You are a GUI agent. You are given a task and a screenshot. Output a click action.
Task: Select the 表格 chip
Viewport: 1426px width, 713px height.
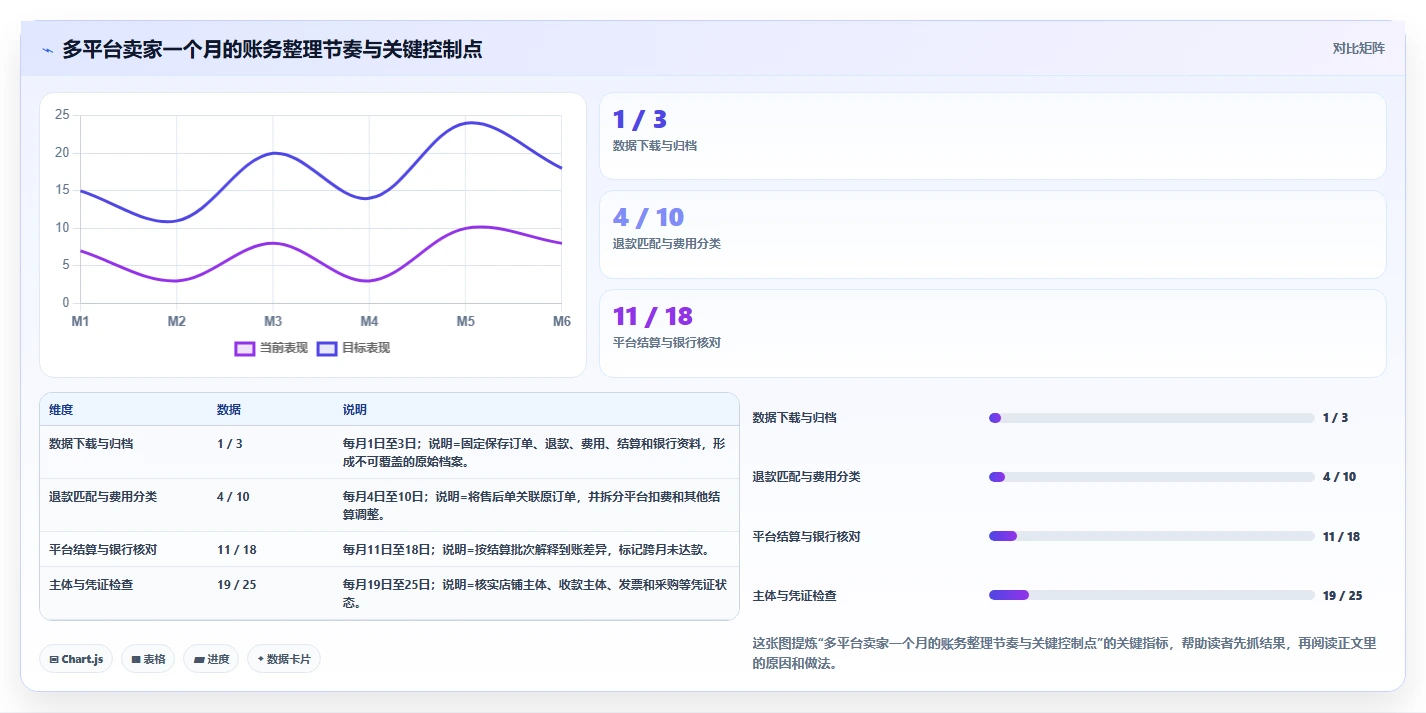click(148, 659)
